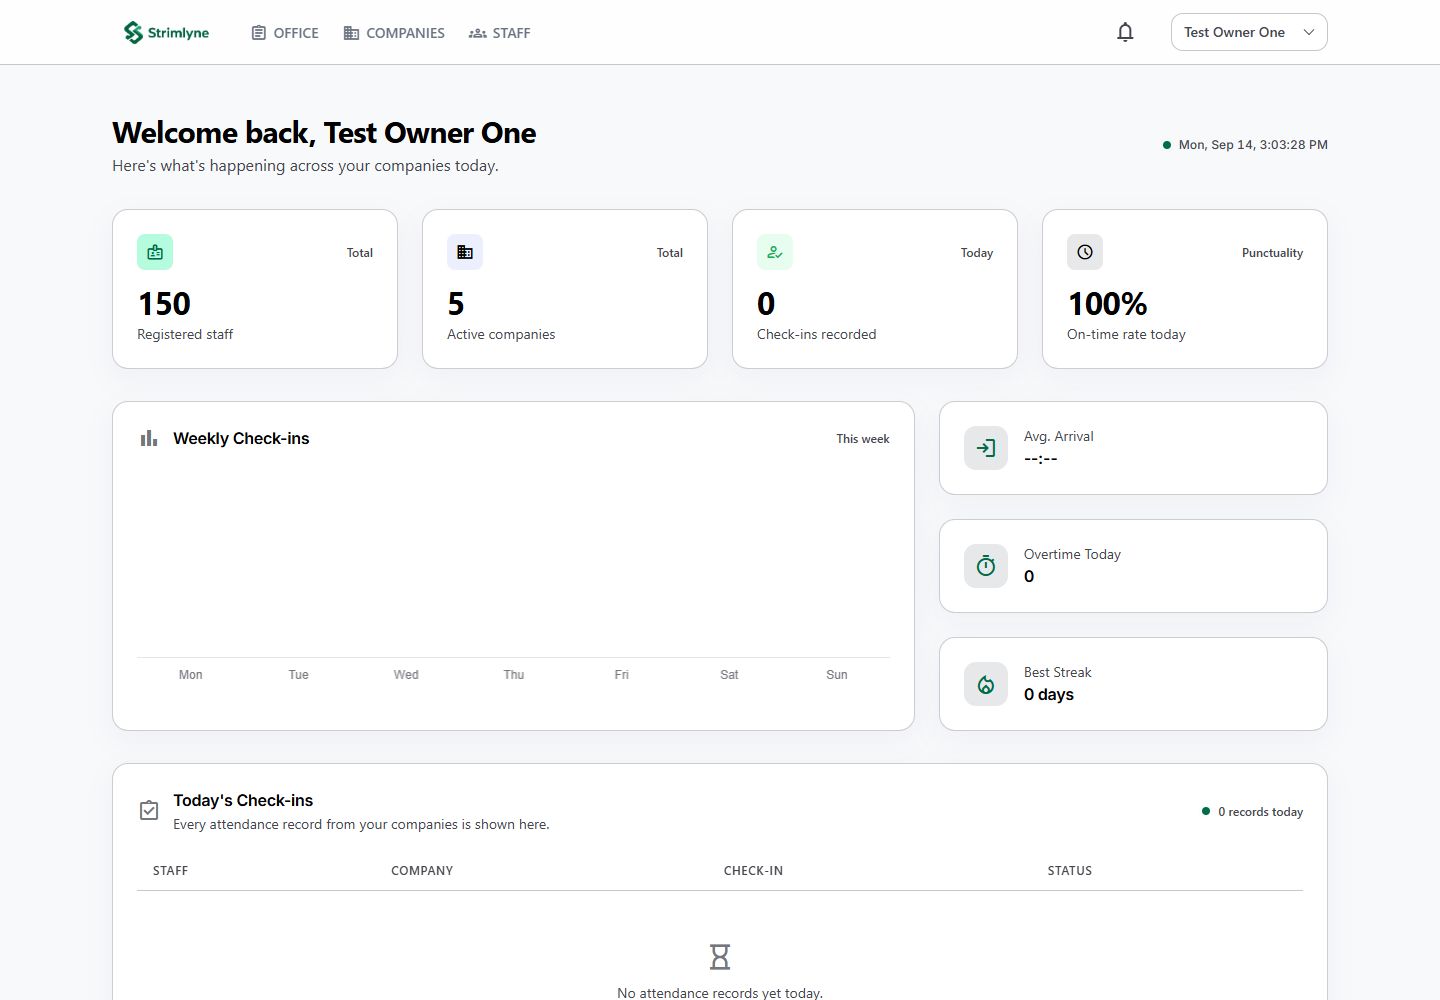The image size is (1440, 1000).
Task: Click the CHECK-IN column header
Action: (x=754, y=871)
